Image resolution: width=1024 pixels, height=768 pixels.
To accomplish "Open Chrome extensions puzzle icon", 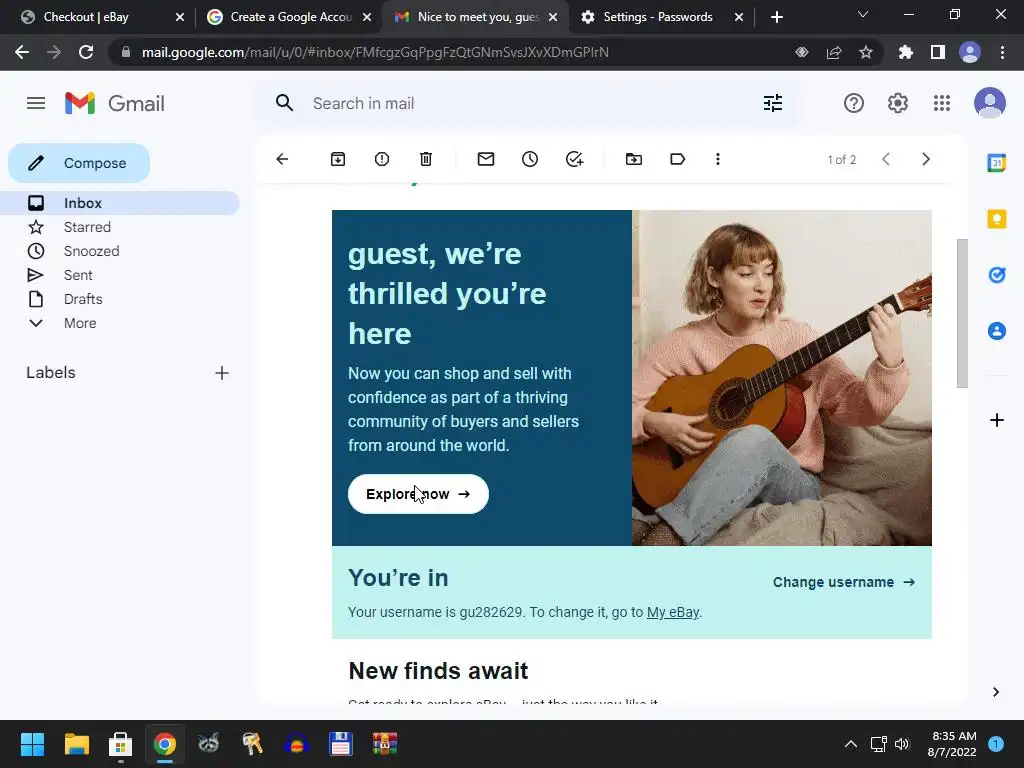I will 905,52.
